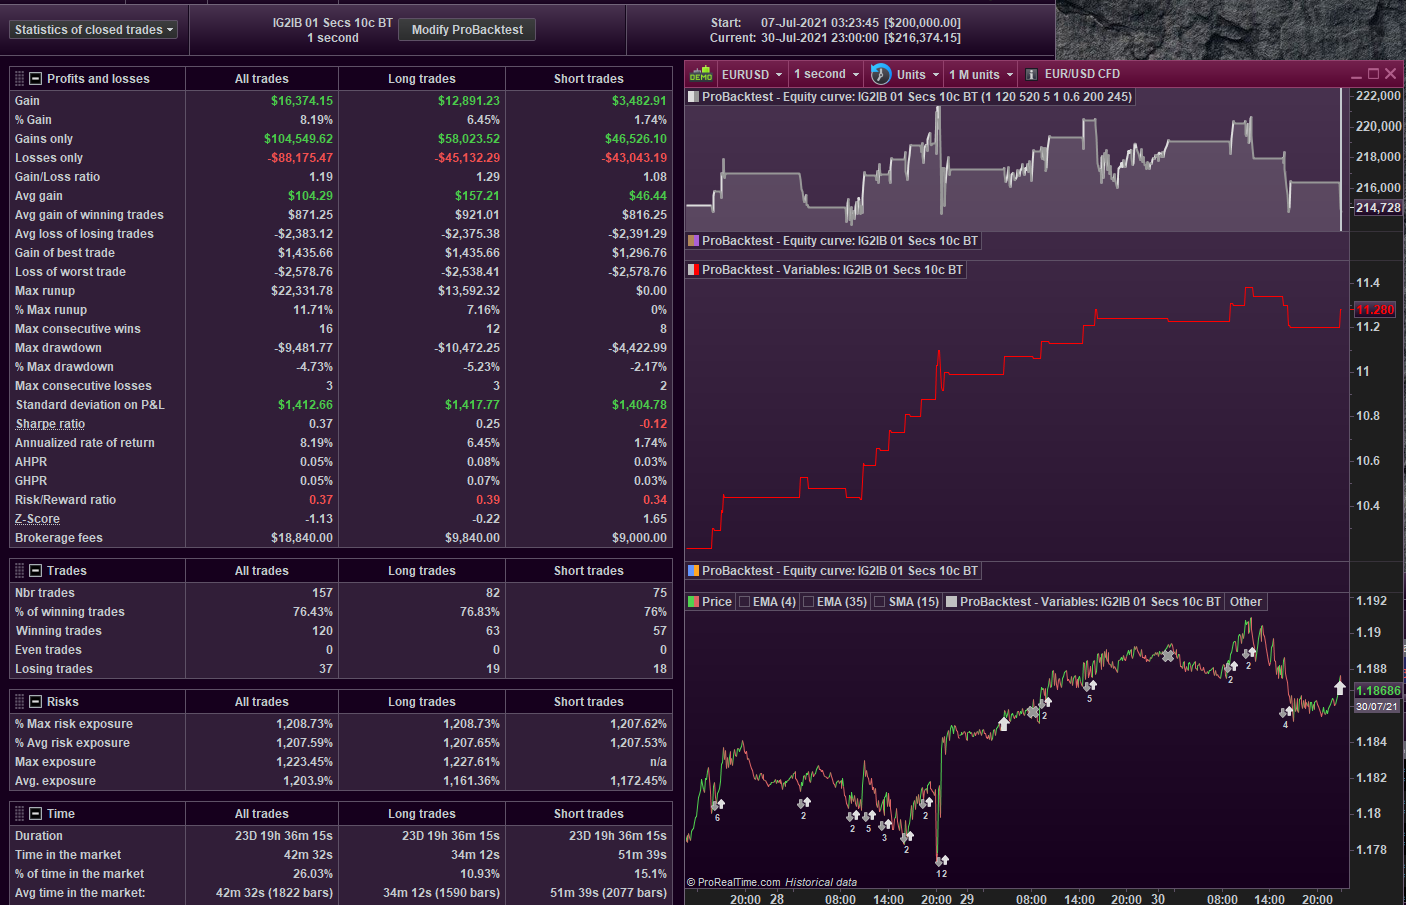Collapse the Trades section
1406x905 pixels.
36,570
